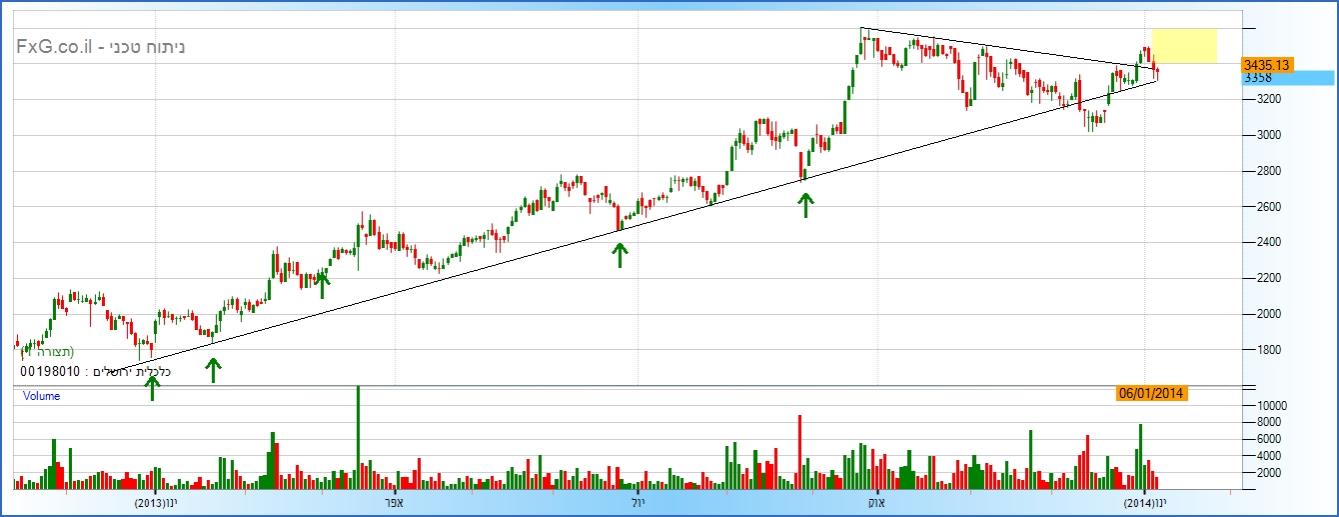Click the green arrow at the 2200 price level
This screenshot has width=1339, height=517.
point(322,286)
